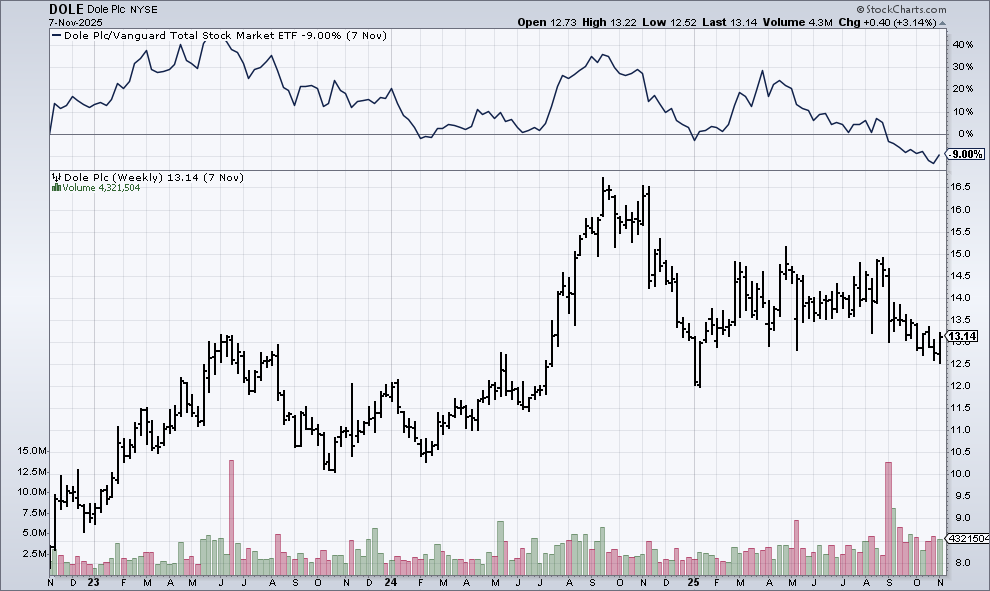Click the 12.0 price axis label
990x591 pixels.
[x=960, y=386]
